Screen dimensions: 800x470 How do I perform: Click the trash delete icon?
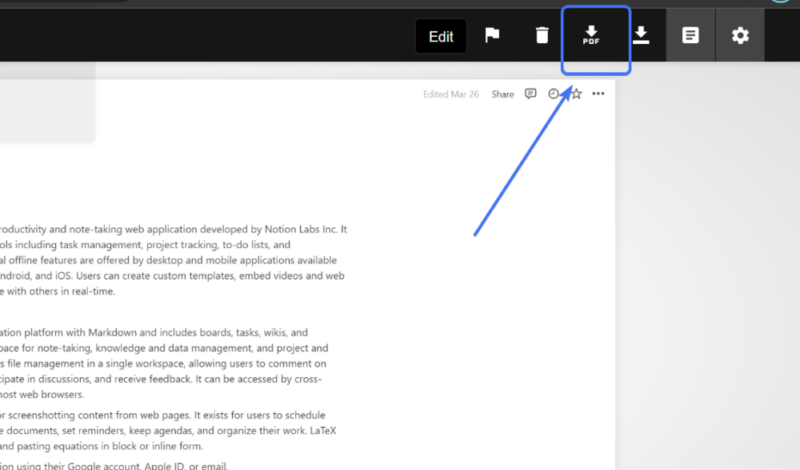click(x=542, y=35)
